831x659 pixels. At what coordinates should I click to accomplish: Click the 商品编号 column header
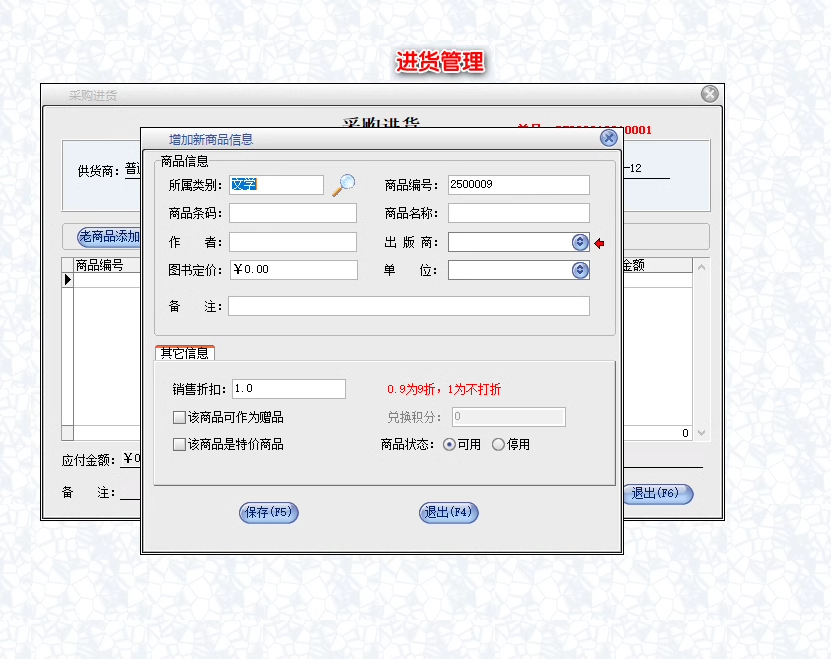(x=106, y=265)
